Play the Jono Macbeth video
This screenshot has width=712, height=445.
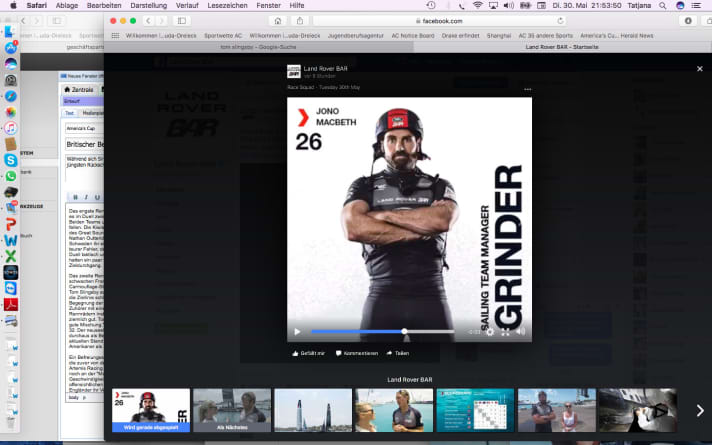pyautogui.click(x=297, y=332)
